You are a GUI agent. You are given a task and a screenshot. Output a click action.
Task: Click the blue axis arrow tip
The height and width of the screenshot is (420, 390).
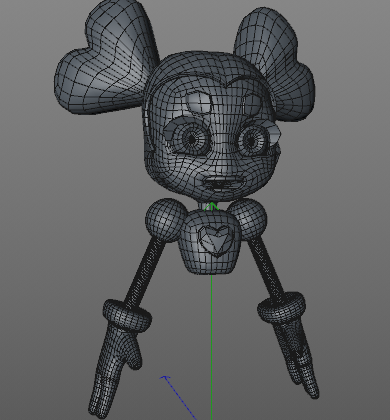pos(165,378)
